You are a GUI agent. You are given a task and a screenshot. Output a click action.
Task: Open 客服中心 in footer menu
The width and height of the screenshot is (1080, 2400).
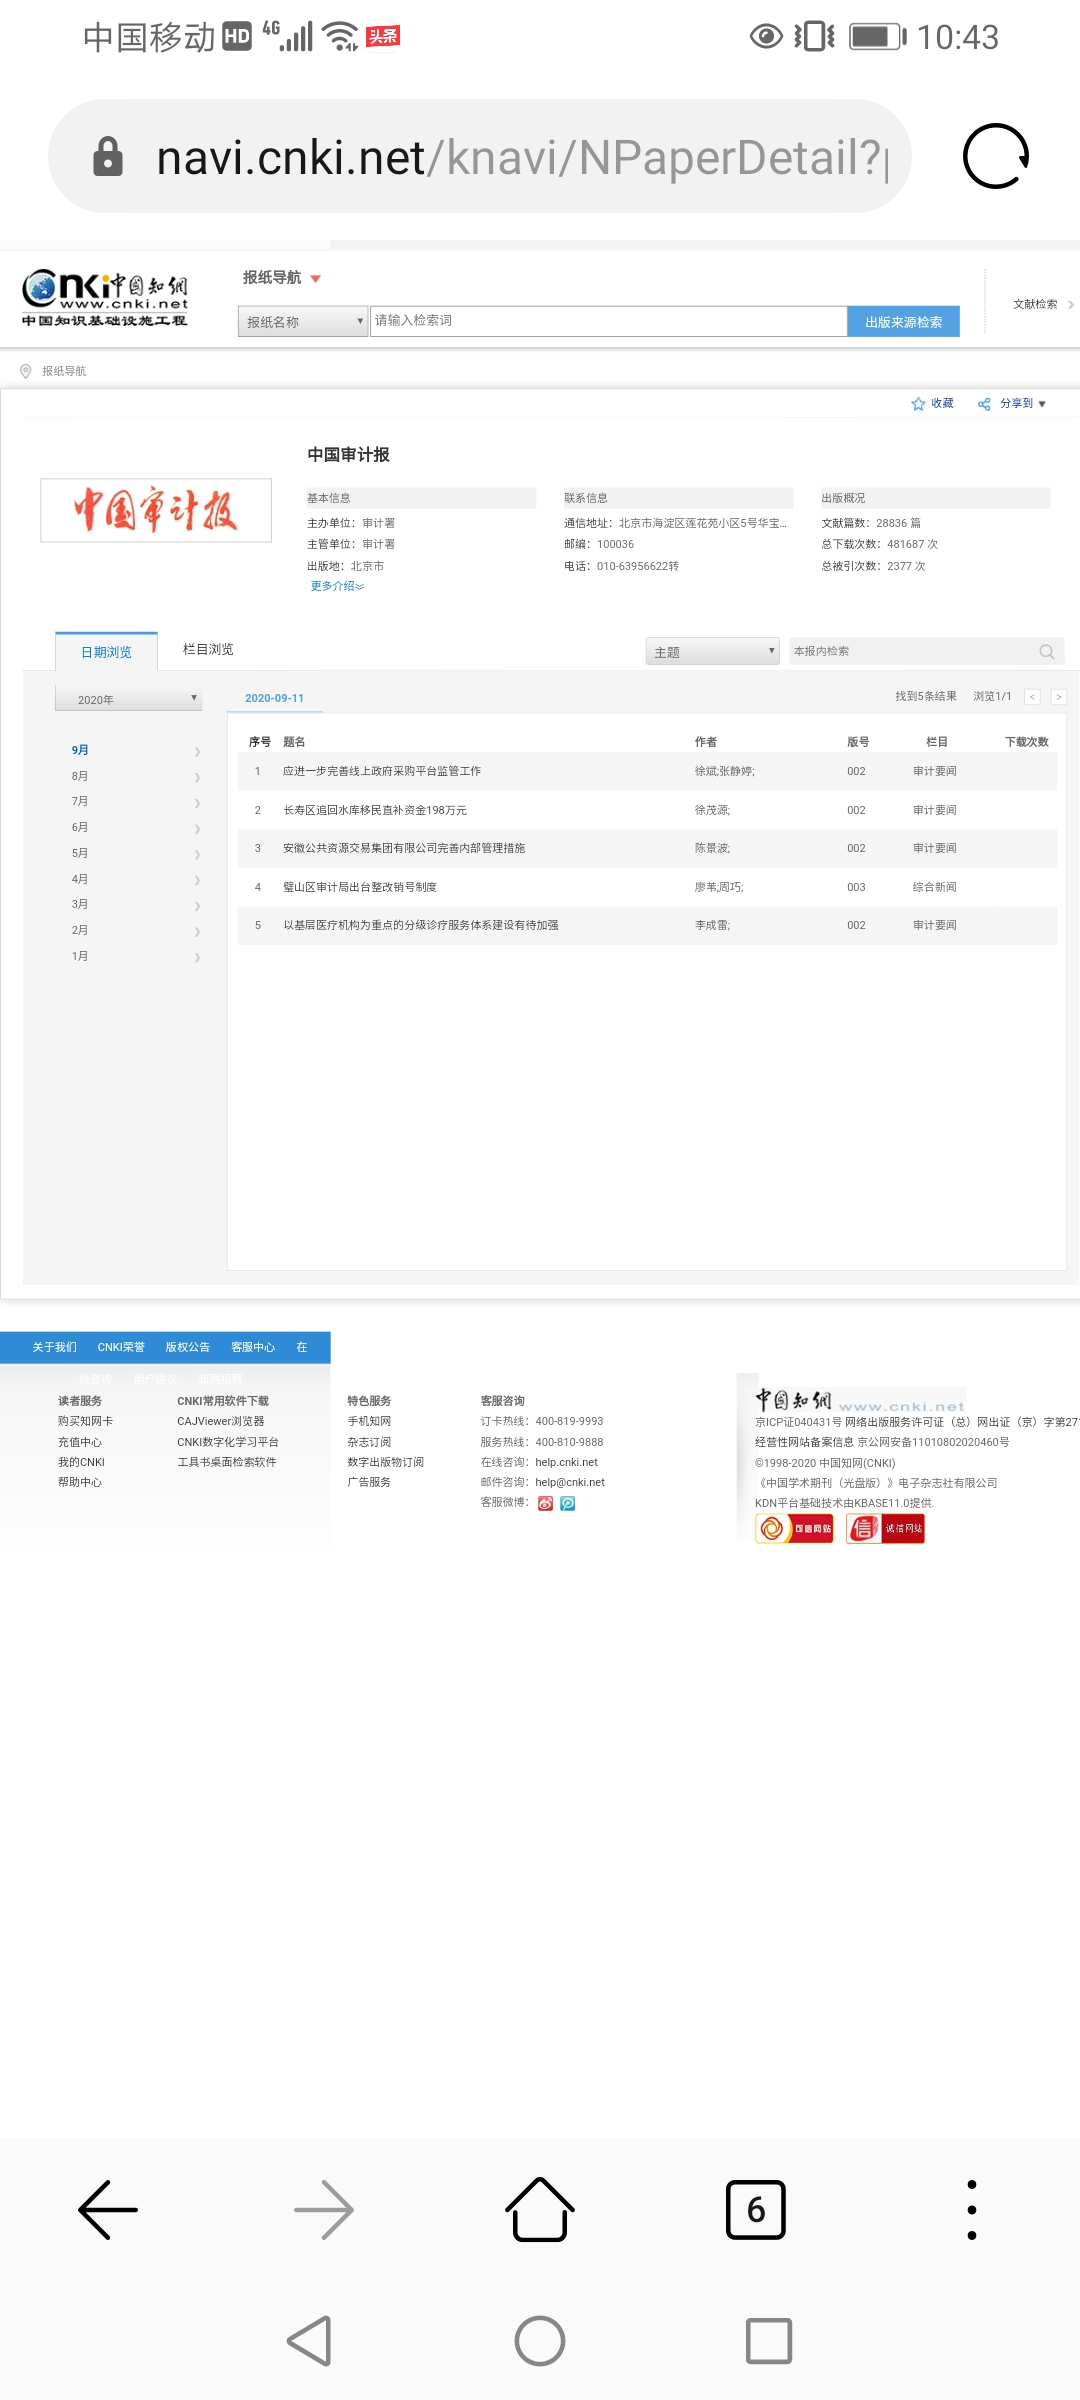pos(253,1347)
